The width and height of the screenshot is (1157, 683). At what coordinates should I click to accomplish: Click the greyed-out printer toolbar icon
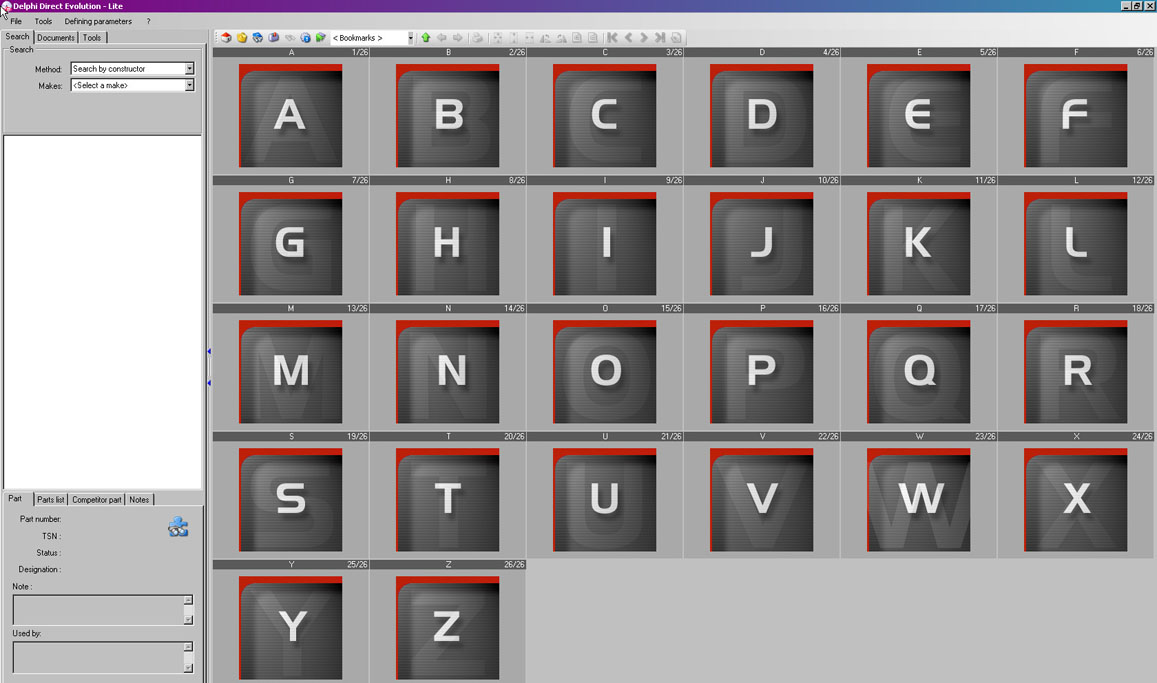(x=477, y=38)
